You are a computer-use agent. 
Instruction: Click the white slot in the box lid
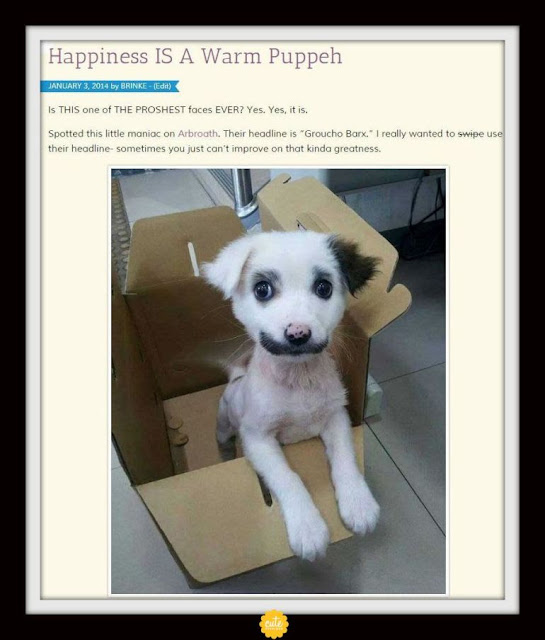coord(194,259)
